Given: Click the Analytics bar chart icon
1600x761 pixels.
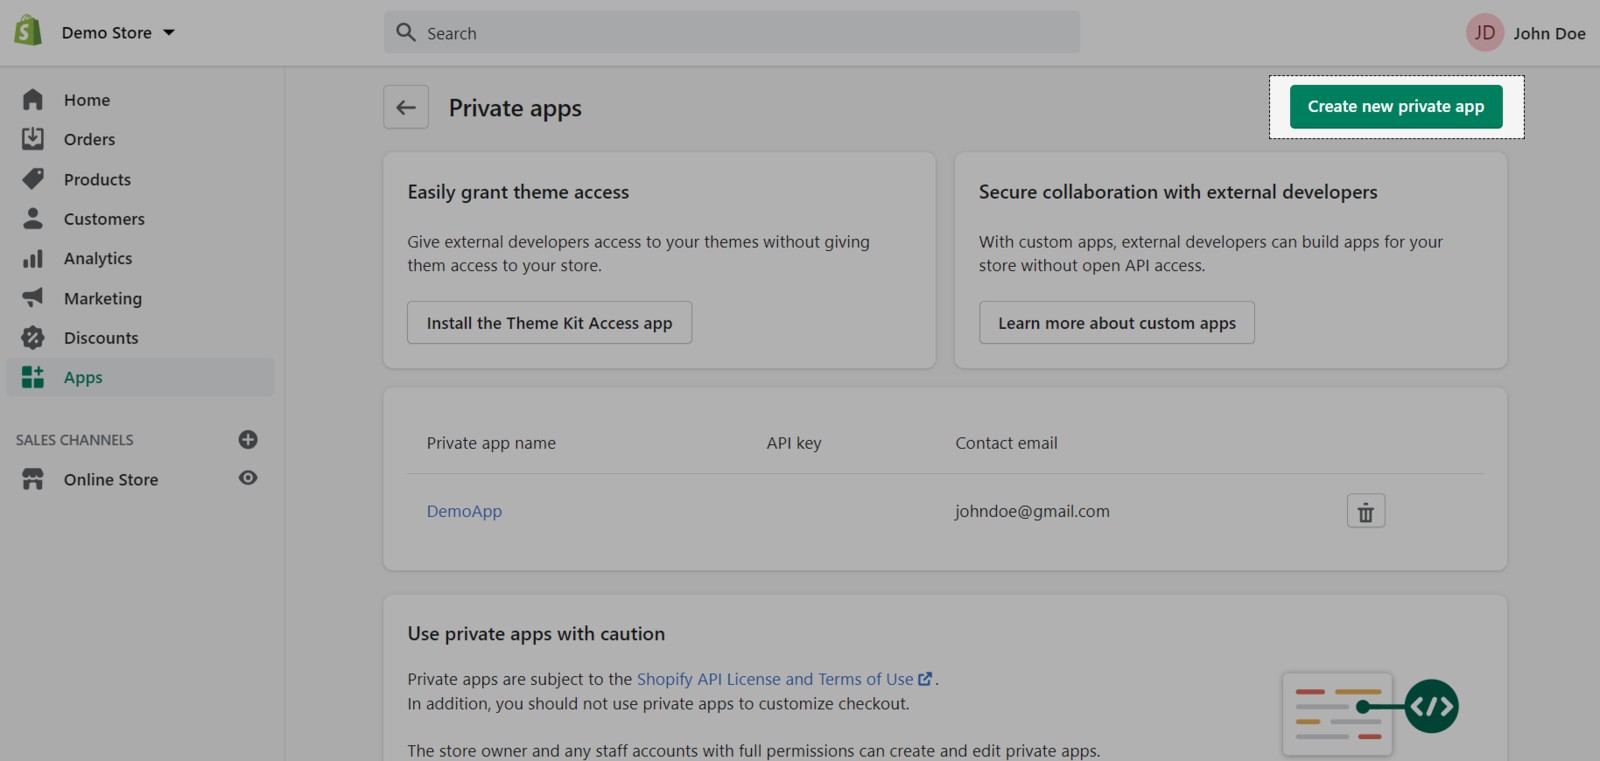Looking at the screenshot, I should click(x=33, y=258).
